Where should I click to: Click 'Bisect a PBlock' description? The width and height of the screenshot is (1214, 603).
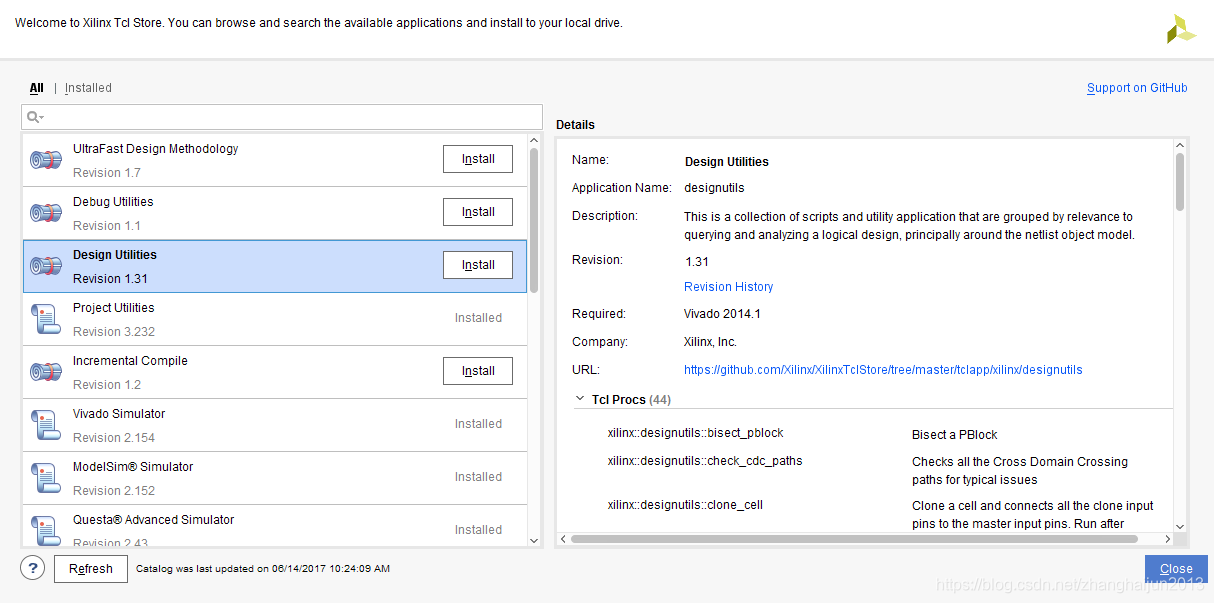955,435
